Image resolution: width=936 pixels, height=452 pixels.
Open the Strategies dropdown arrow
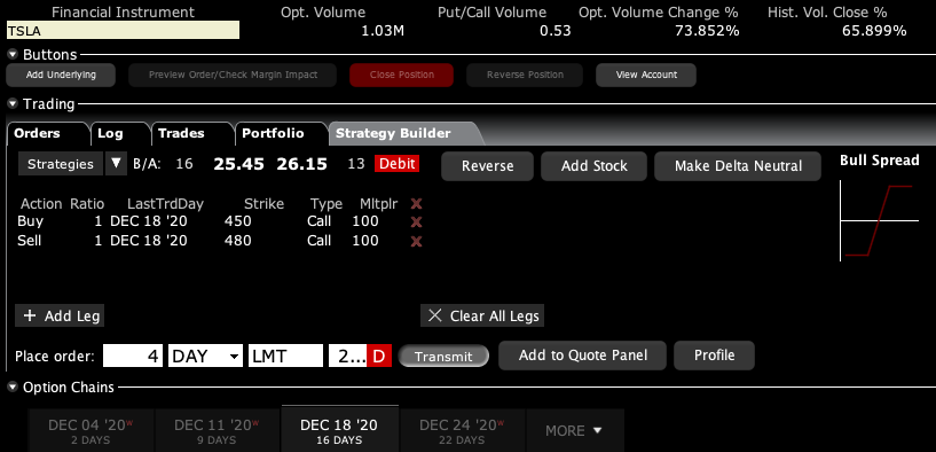click(x=115, y=164)
